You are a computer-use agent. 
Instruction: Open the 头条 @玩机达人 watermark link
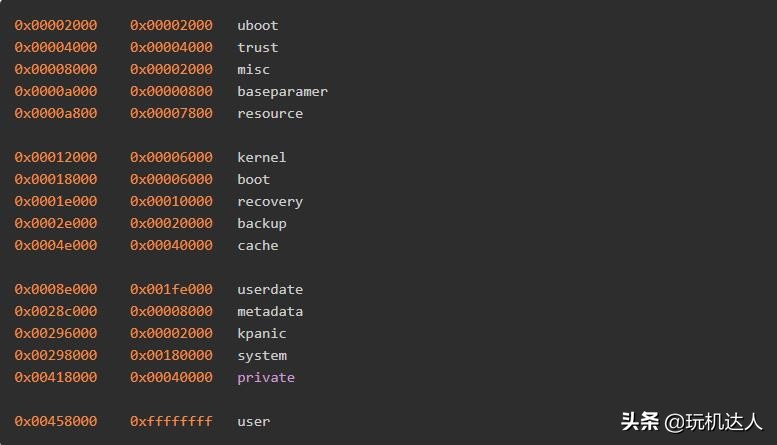(691, 421)
